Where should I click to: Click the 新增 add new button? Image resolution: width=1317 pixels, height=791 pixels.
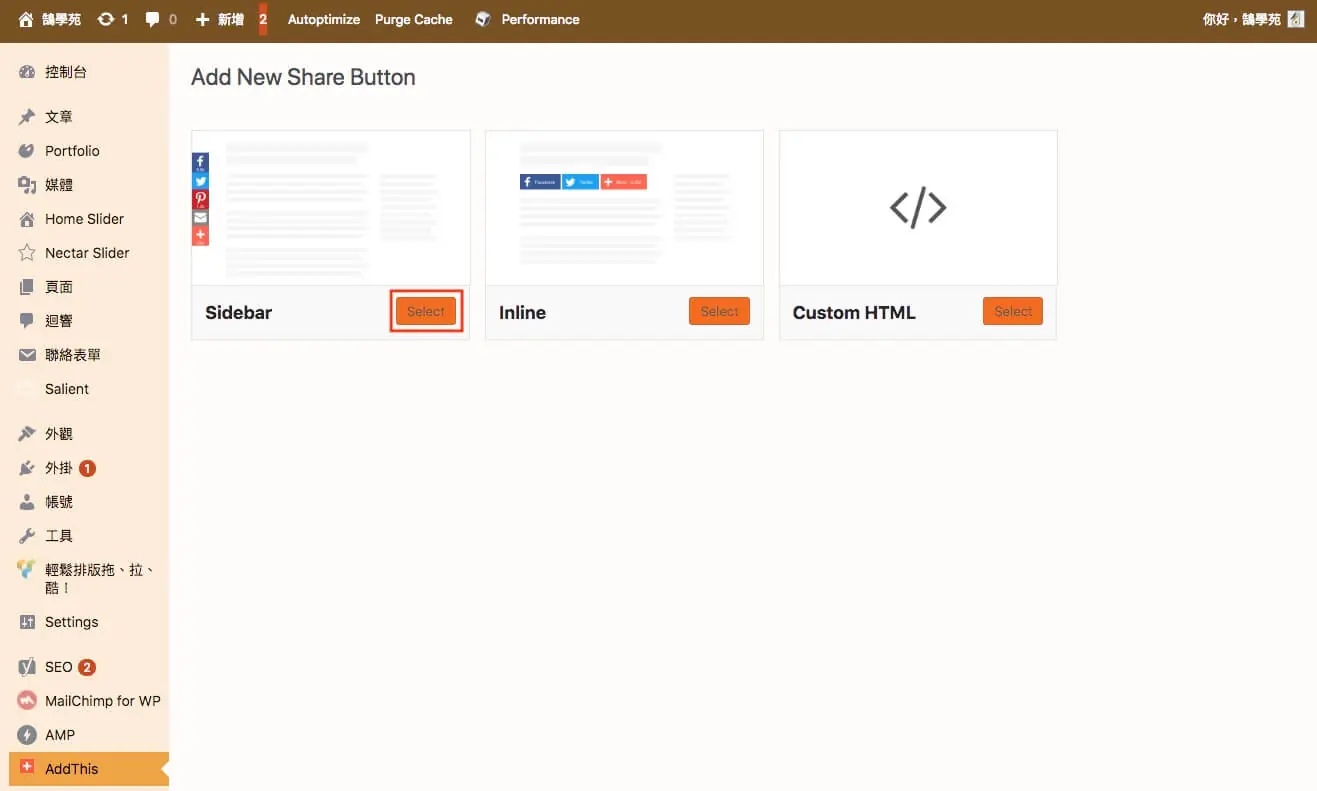click(x=220, y=19)
